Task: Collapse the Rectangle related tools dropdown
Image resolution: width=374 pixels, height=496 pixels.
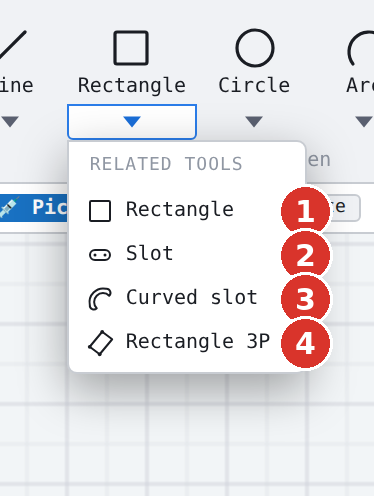Action: coord(132,122)
